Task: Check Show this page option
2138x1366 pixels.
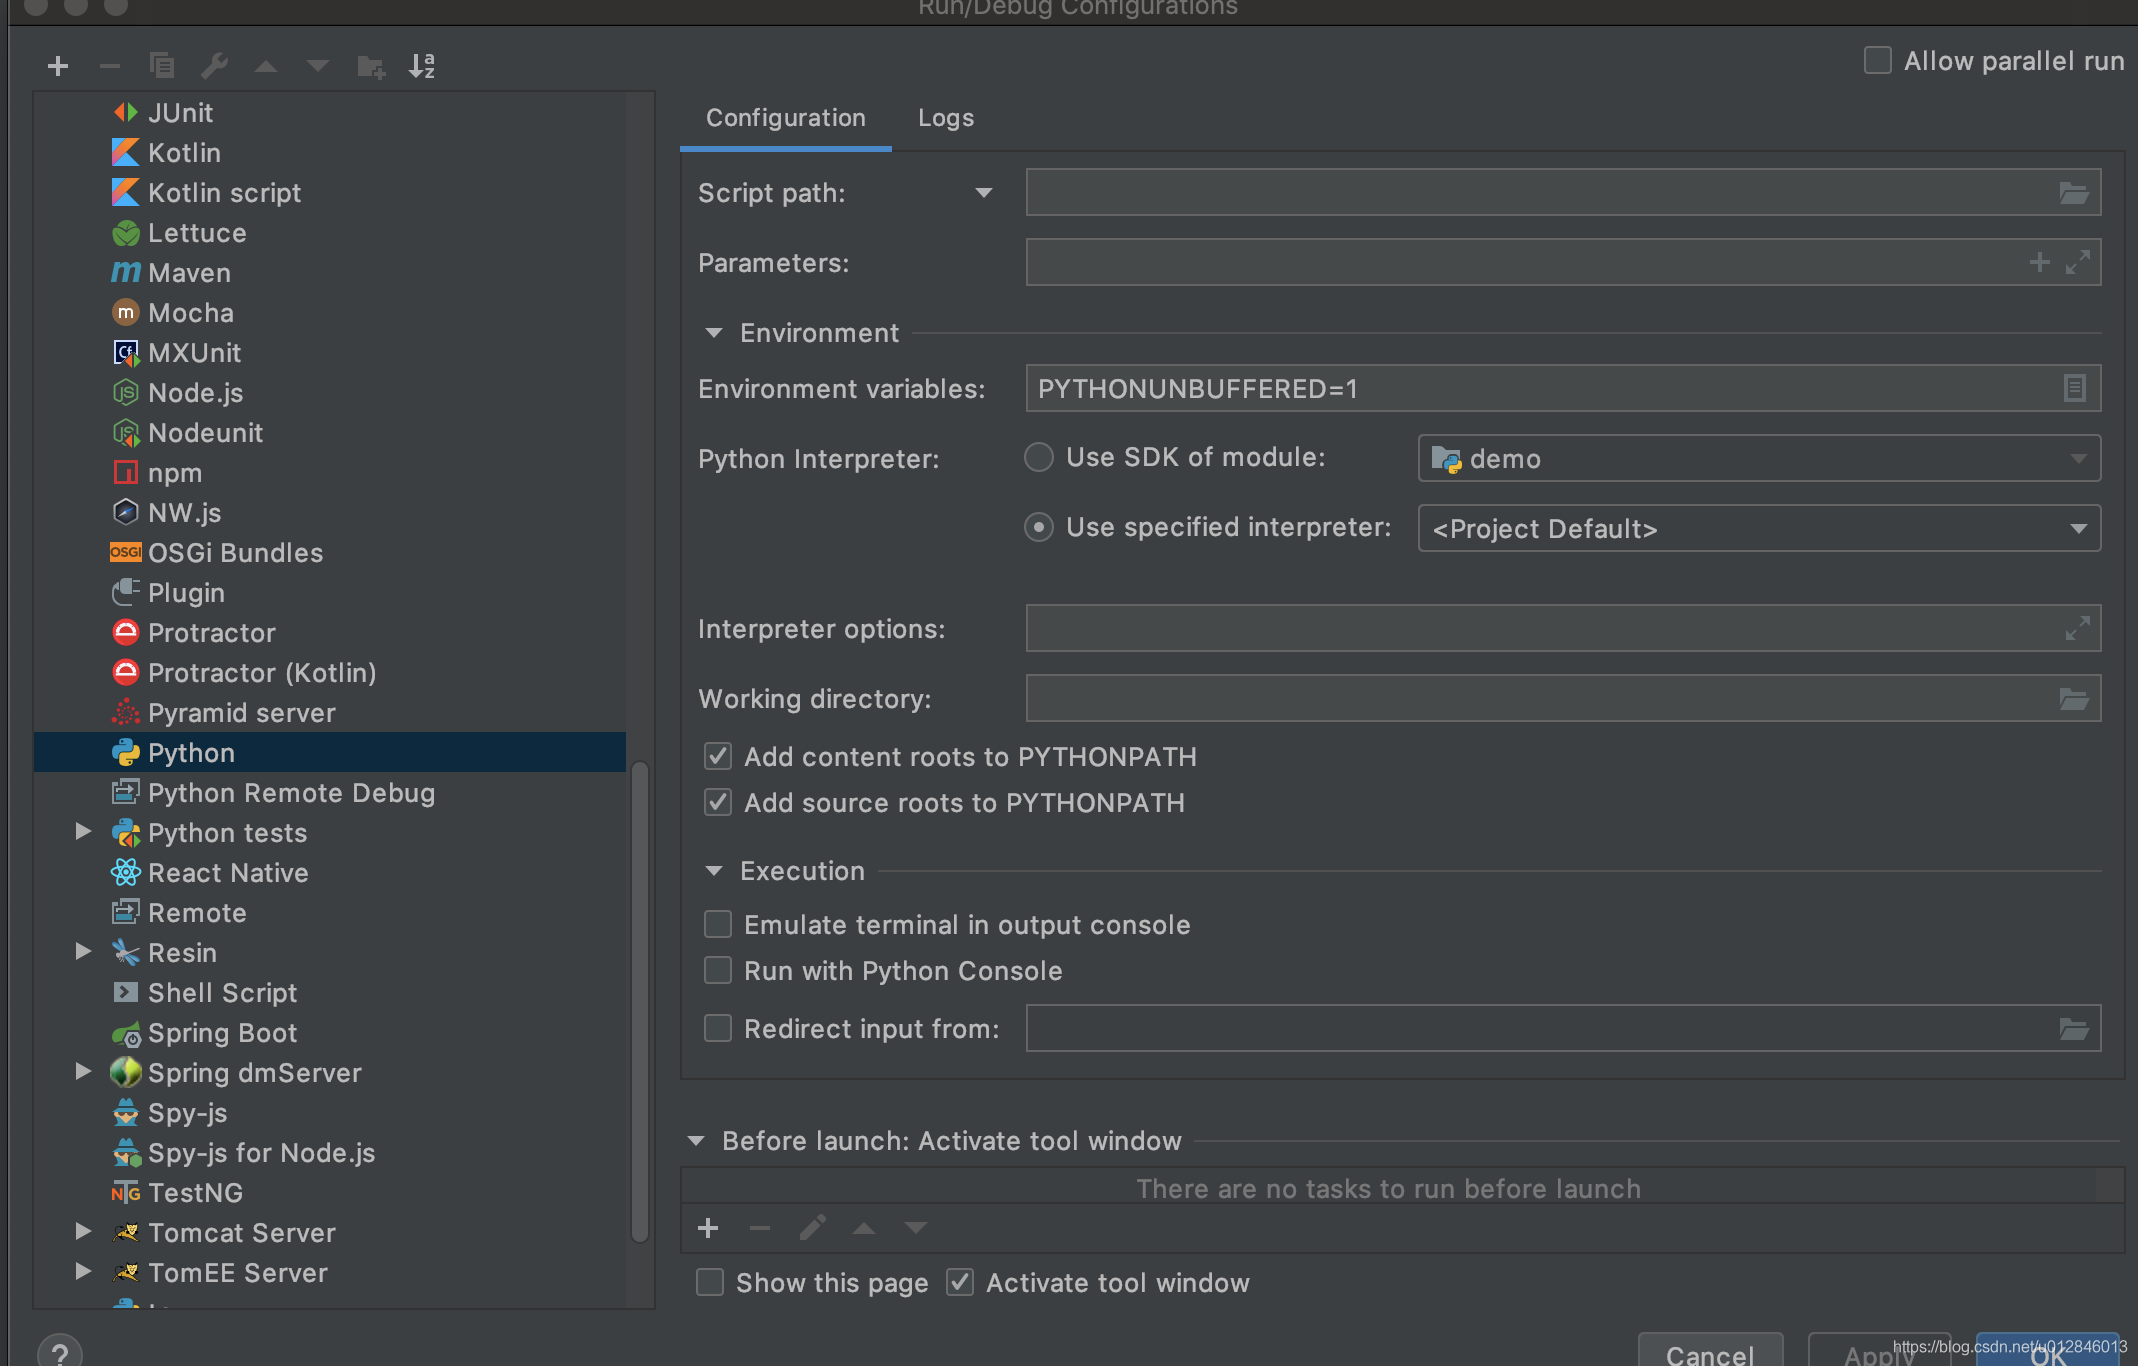Action: tap(710, 1282)
